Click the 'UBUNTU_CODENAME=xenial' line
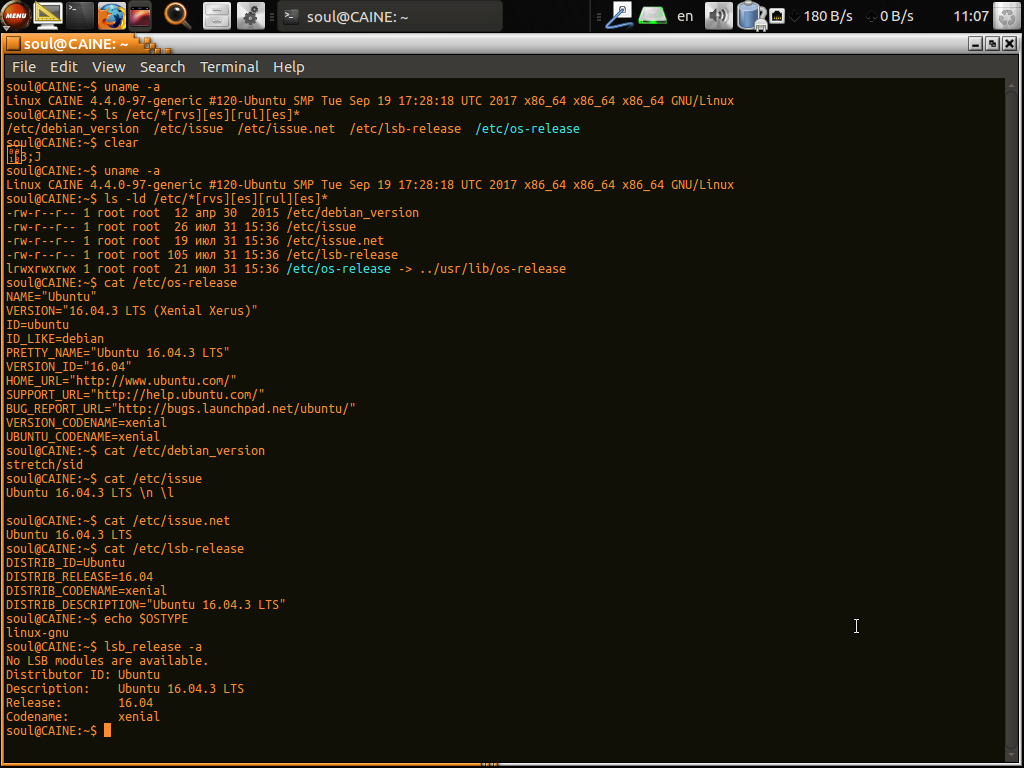Image resolution: width=1024 pixels, height=768 pixels. pyautogui.click(x=83, y=436)
